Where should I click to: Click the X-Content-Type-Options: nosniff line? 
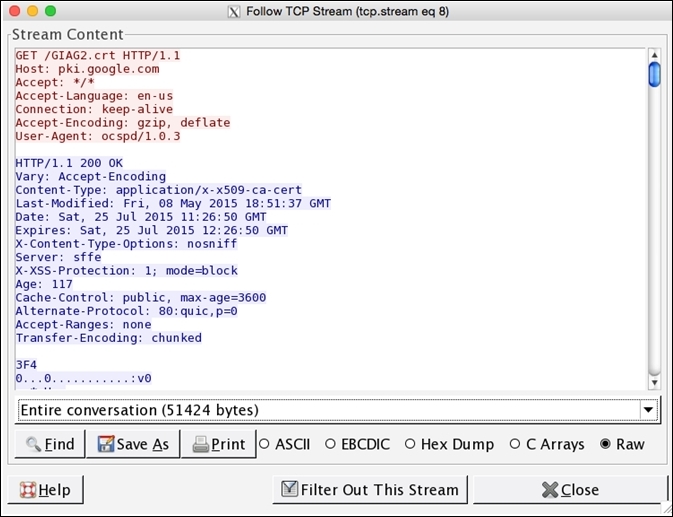coord(127,243)
